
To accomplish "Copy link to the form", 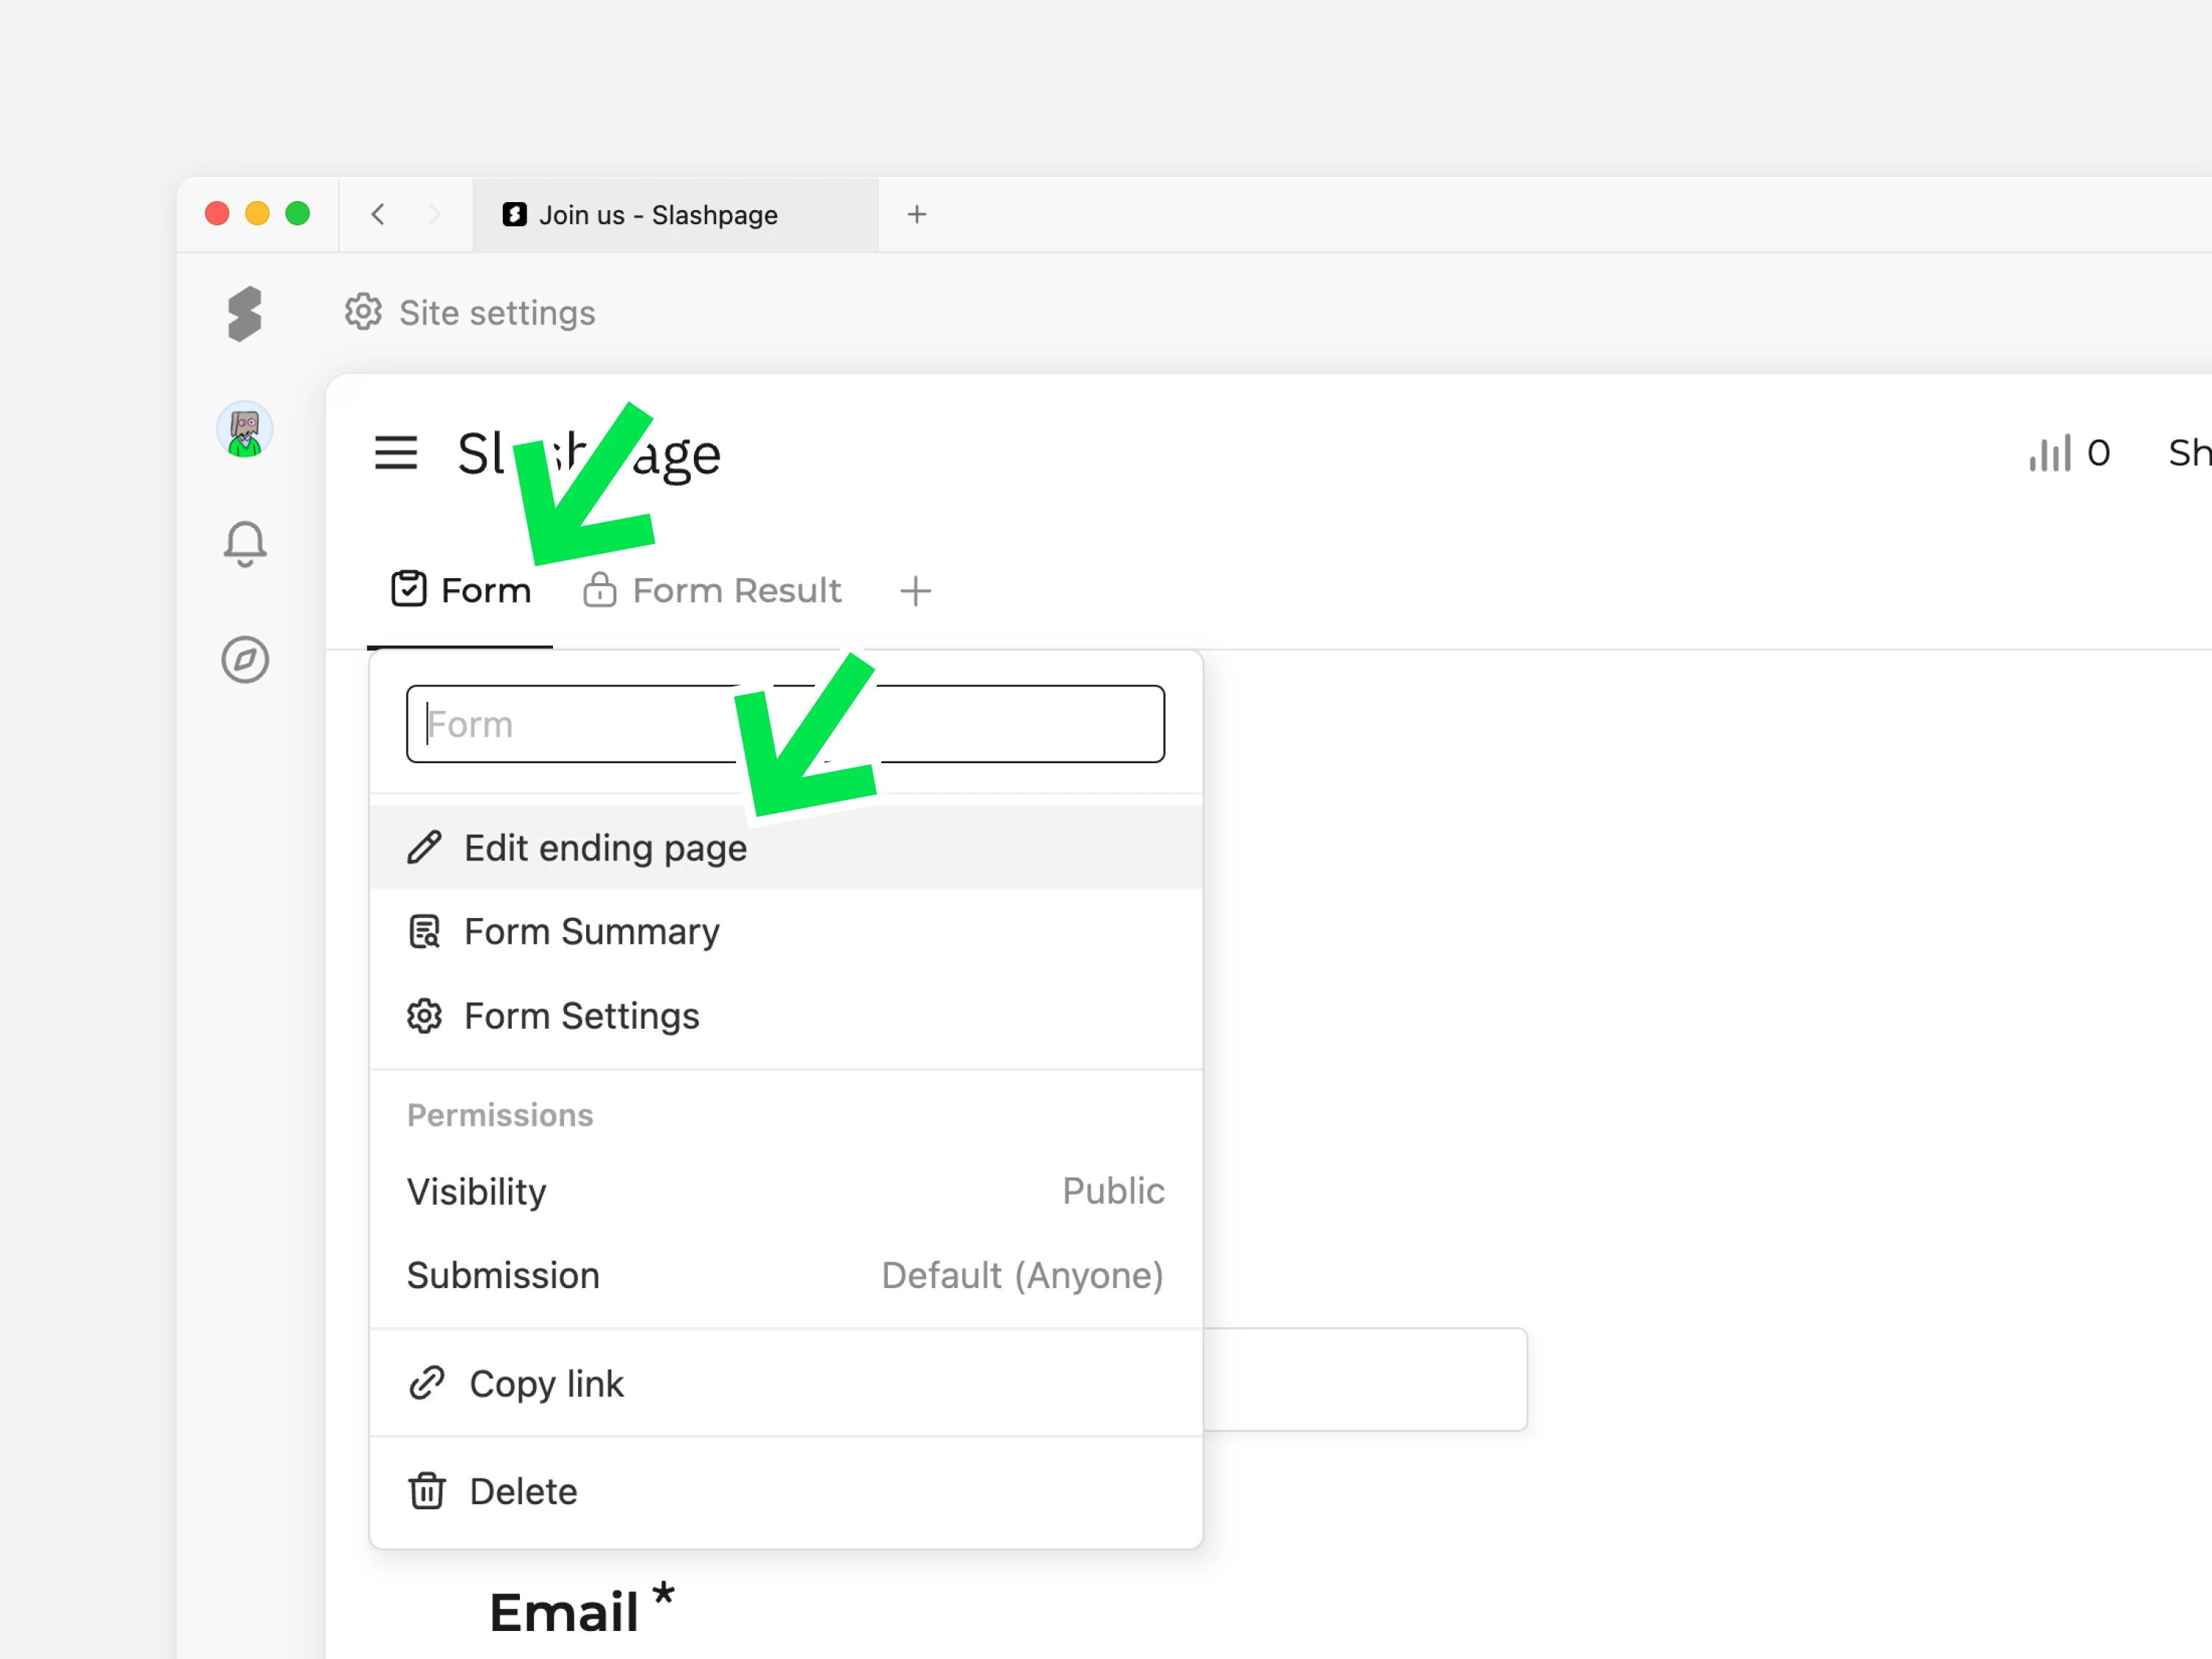I will [x=786, y=1384].
